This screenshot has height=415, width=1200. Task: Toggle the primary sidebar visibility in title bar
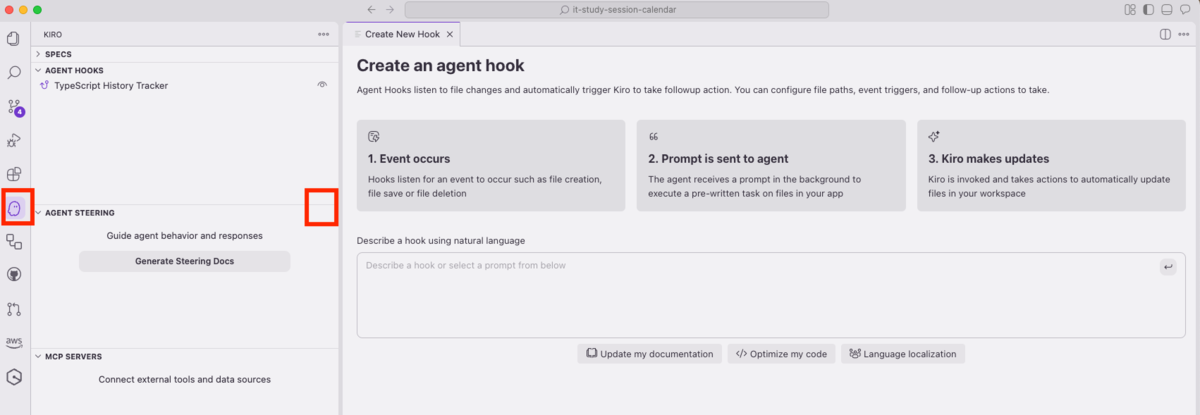[1148, 9]
